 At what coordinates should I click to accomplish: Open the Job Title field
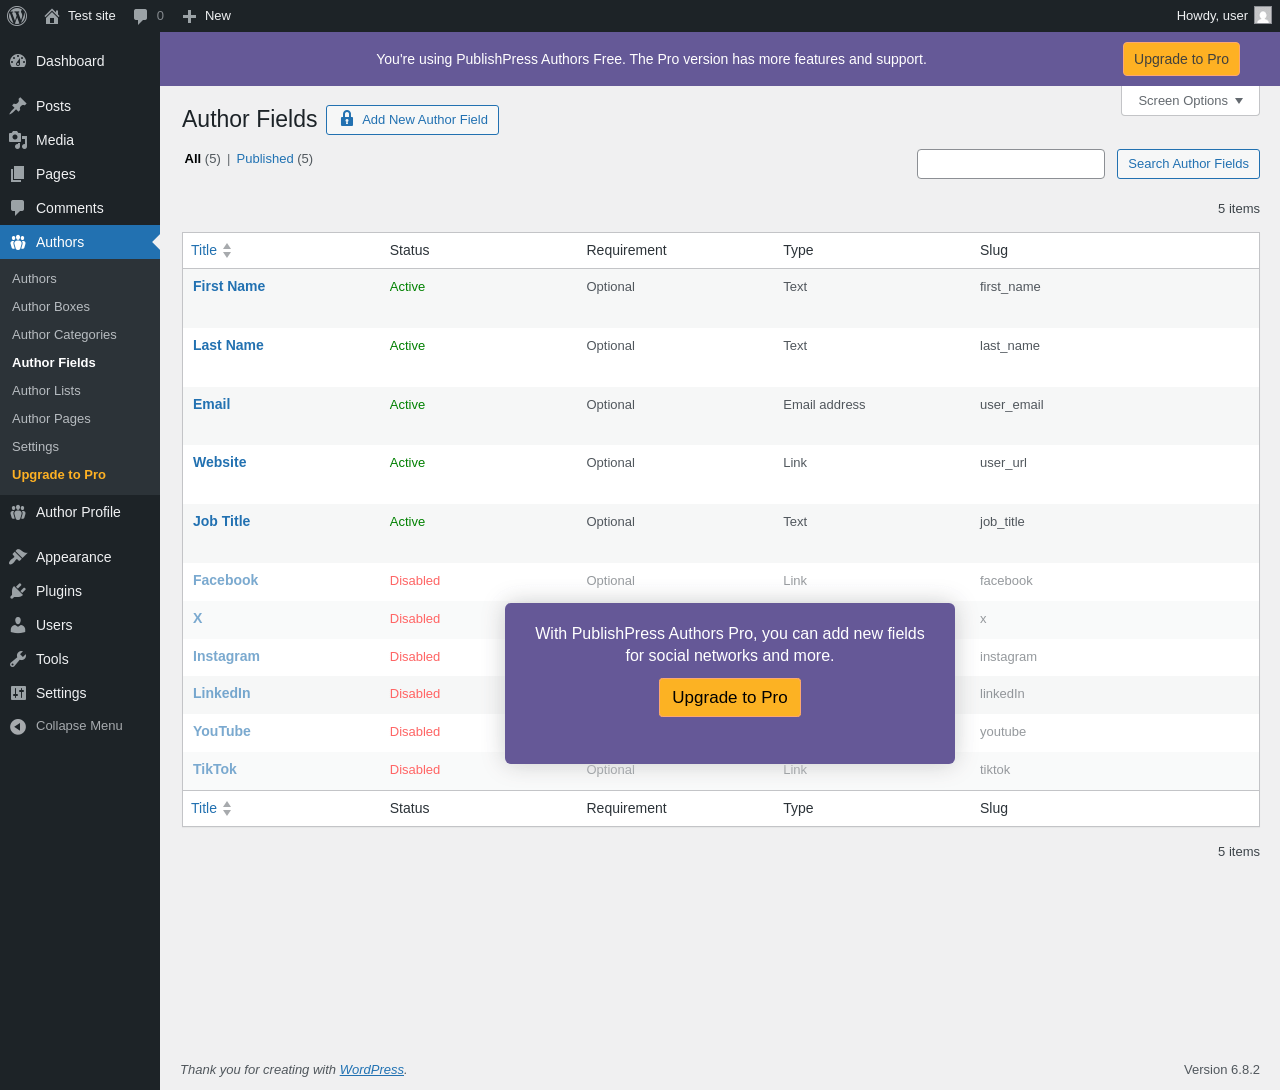tap(221, 521)
